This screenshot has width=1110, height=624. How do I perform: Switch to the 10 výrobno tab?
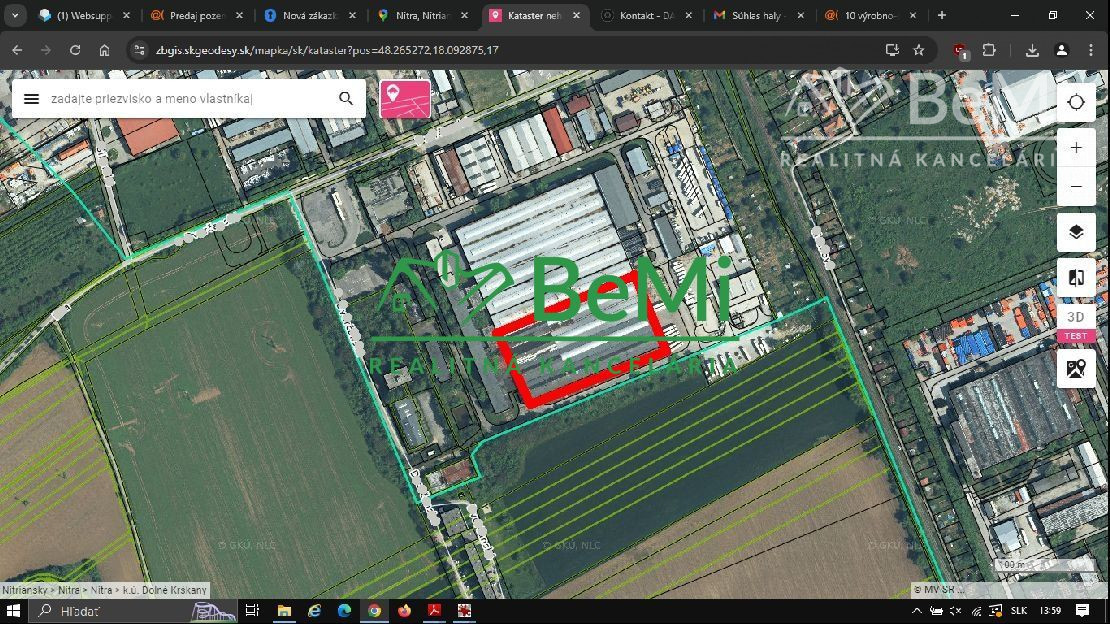[870, 15]
